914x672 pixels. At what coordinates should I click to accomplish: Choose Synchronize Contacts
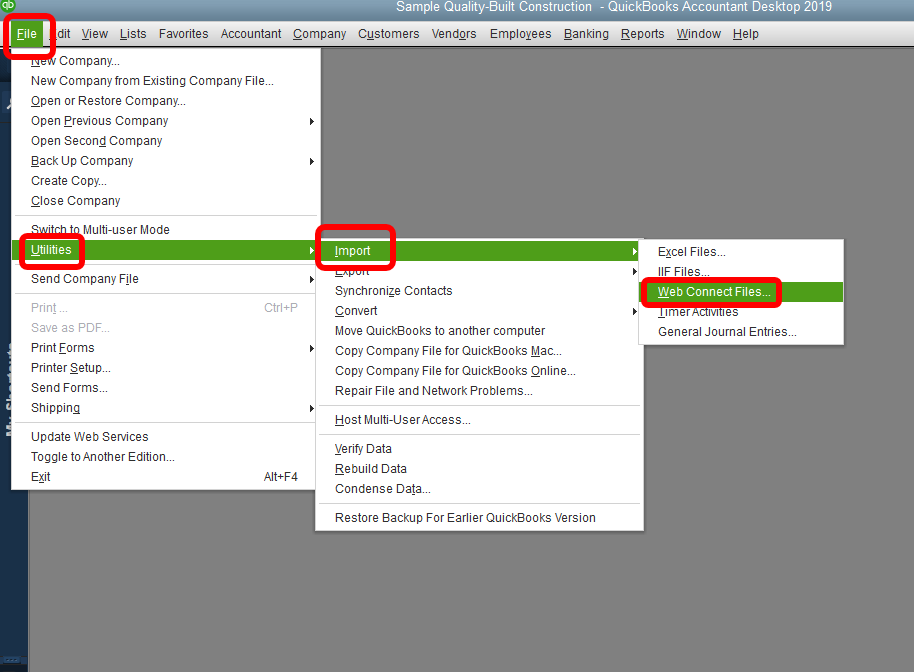point(393,291)
